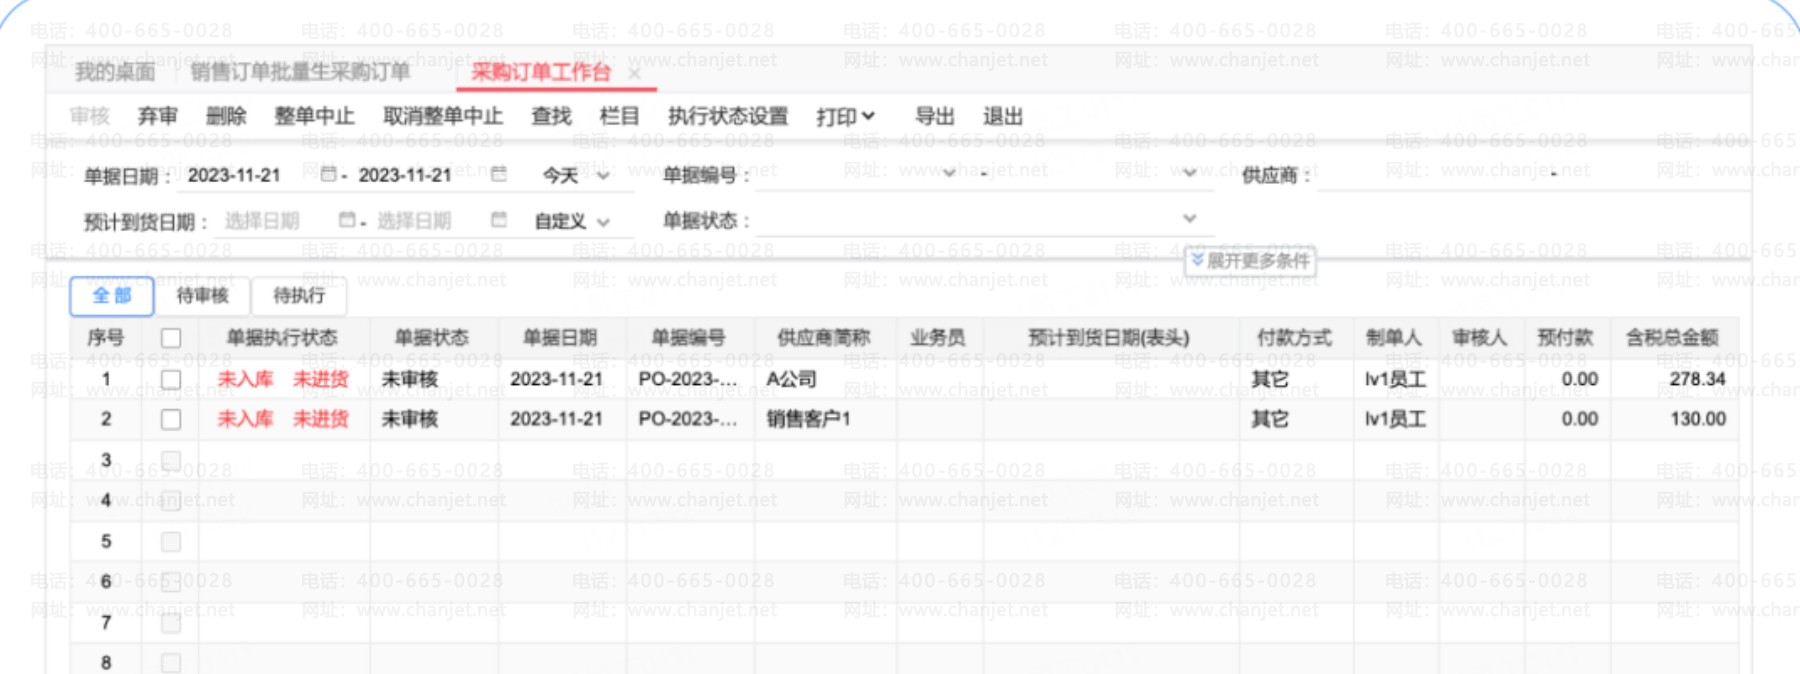This screenshot has width=1800, height=674.
Task: Tick the checkbox in row 3
Action: 171,460
